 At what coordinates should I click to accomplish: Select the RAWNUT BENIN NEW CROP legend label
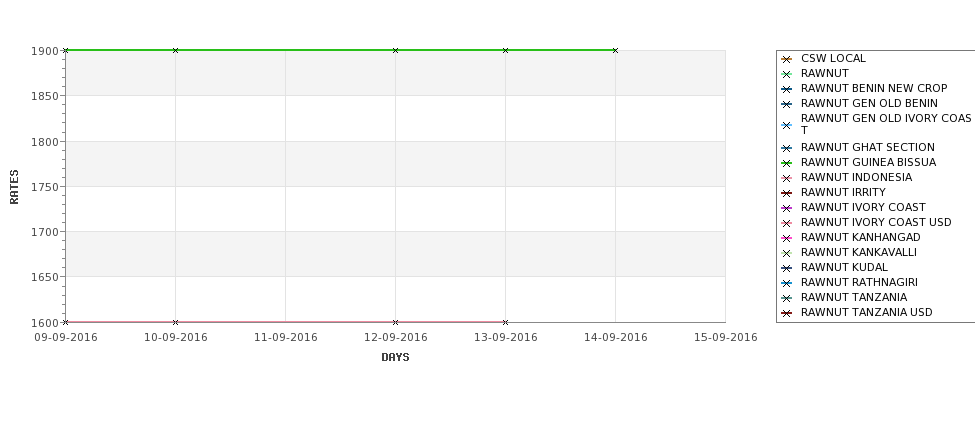(x=874, y=88)
